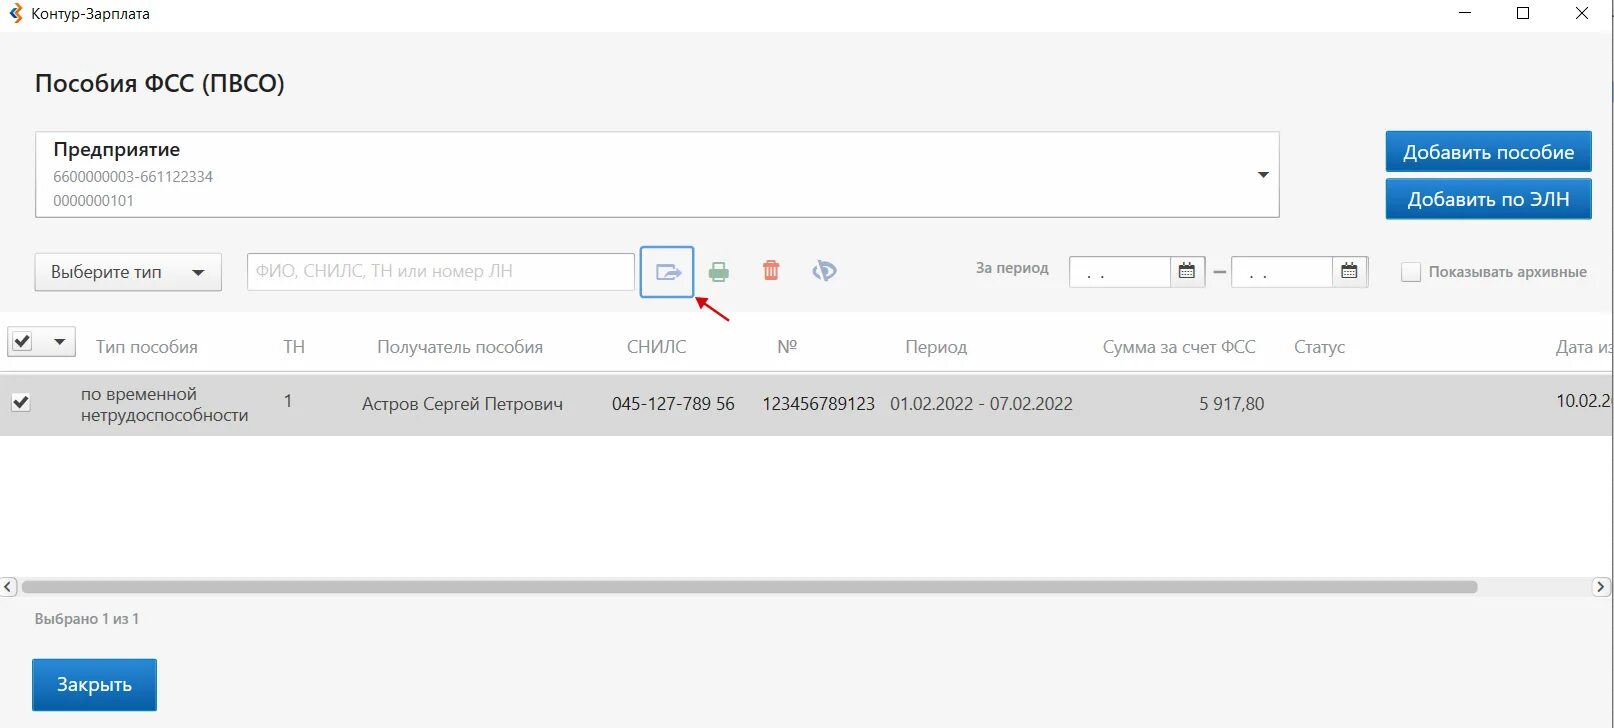1614x728 pixels.
Task: Toggle the select-all header checkbox
Action: coord(22,342)
